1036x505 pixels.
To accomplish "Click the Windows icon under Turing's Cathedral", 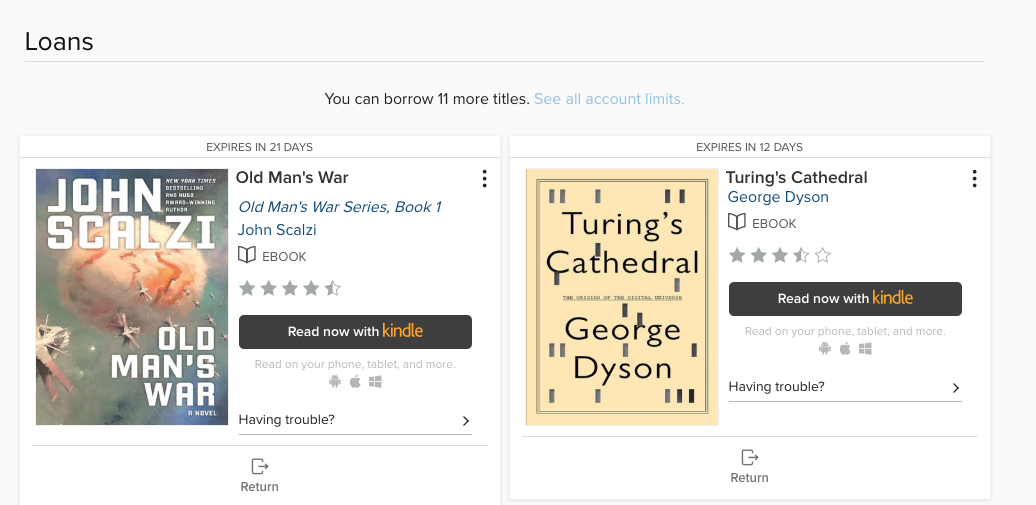I will click(x=865, y=348).
